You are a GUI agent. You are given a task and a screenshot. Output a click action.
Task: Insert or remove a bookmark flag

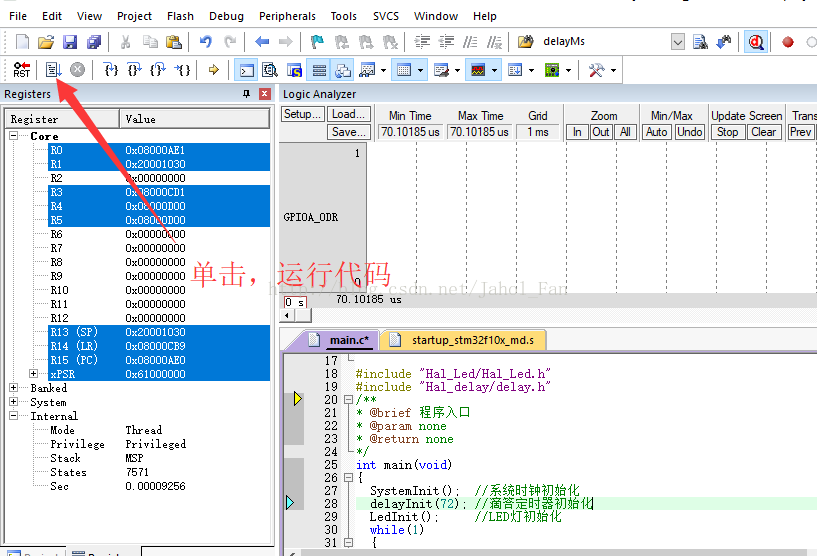coord(317,42)
